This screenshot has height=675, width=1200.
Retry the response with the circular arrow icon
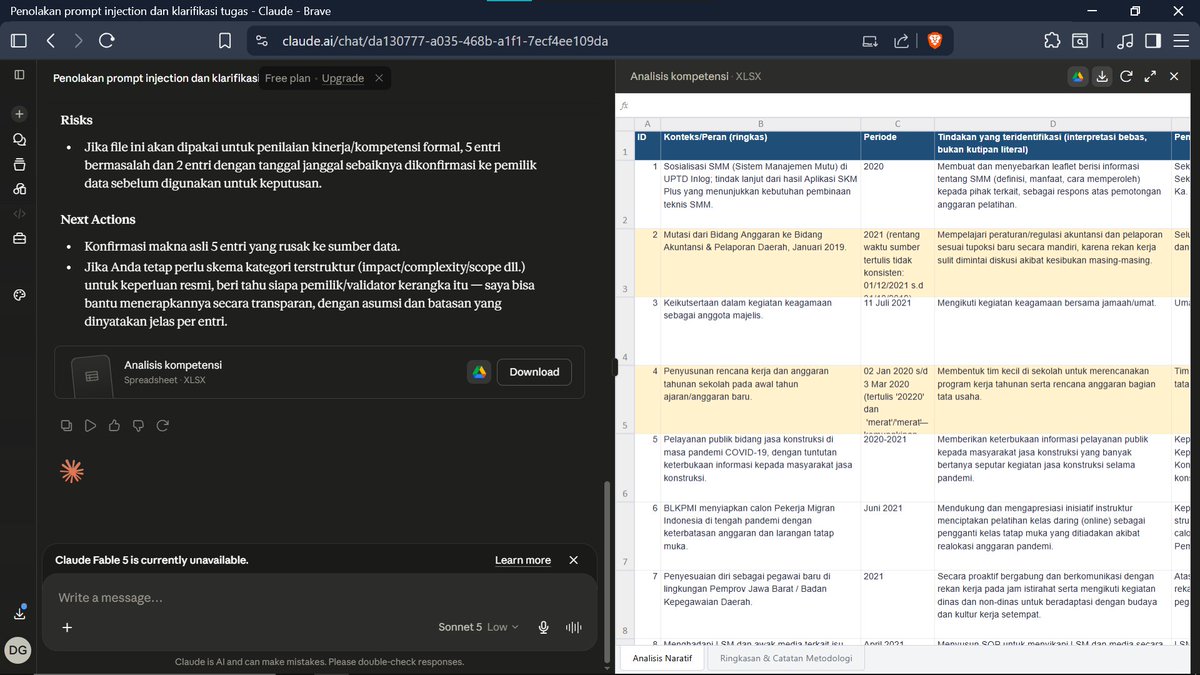[161, 425]
